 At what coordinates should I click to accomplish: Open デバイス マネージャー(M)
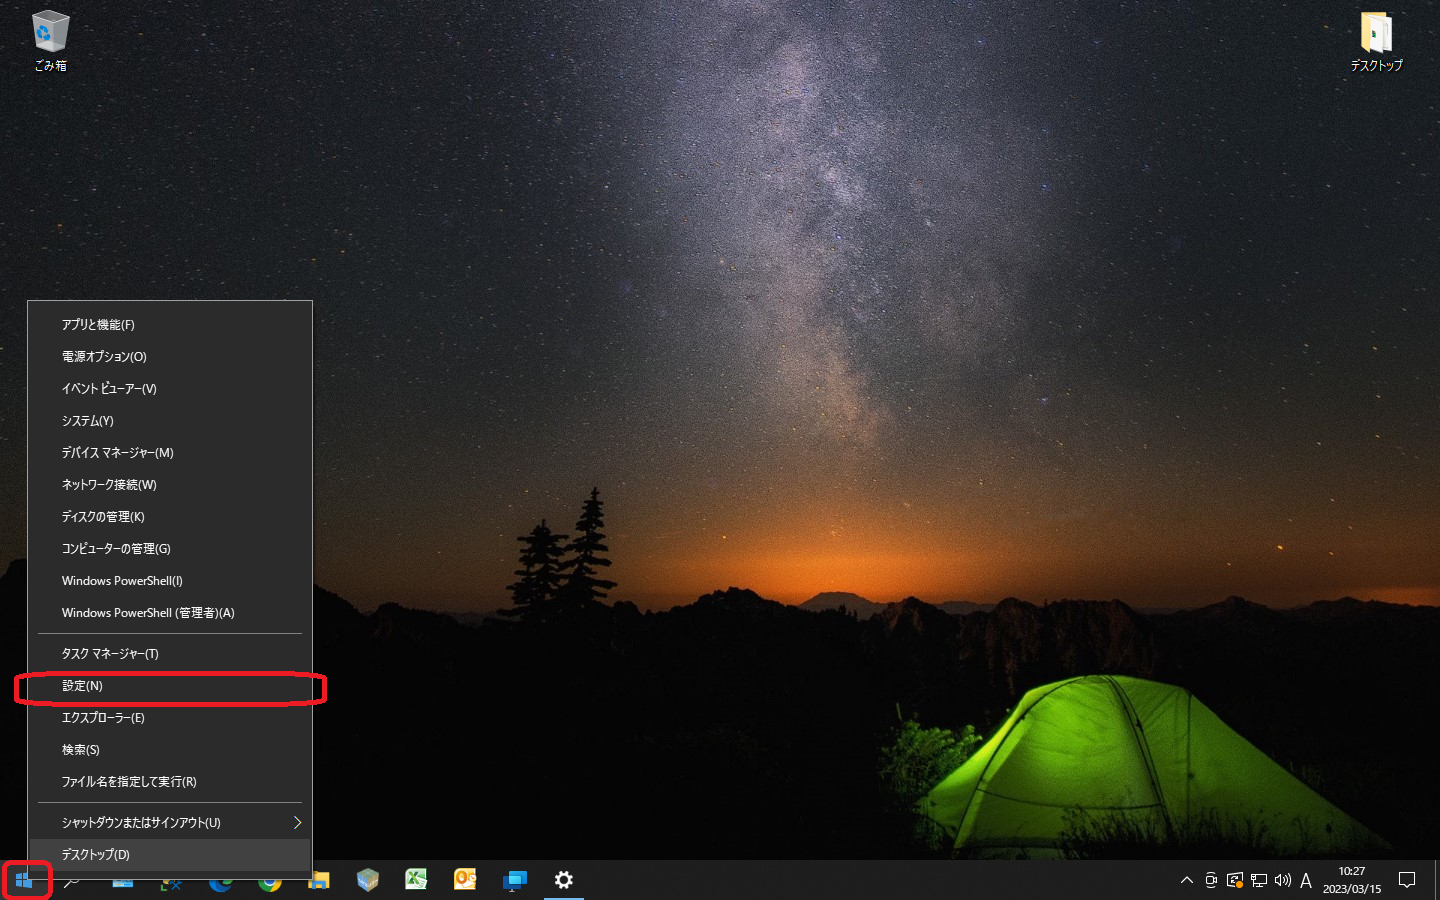170,453
